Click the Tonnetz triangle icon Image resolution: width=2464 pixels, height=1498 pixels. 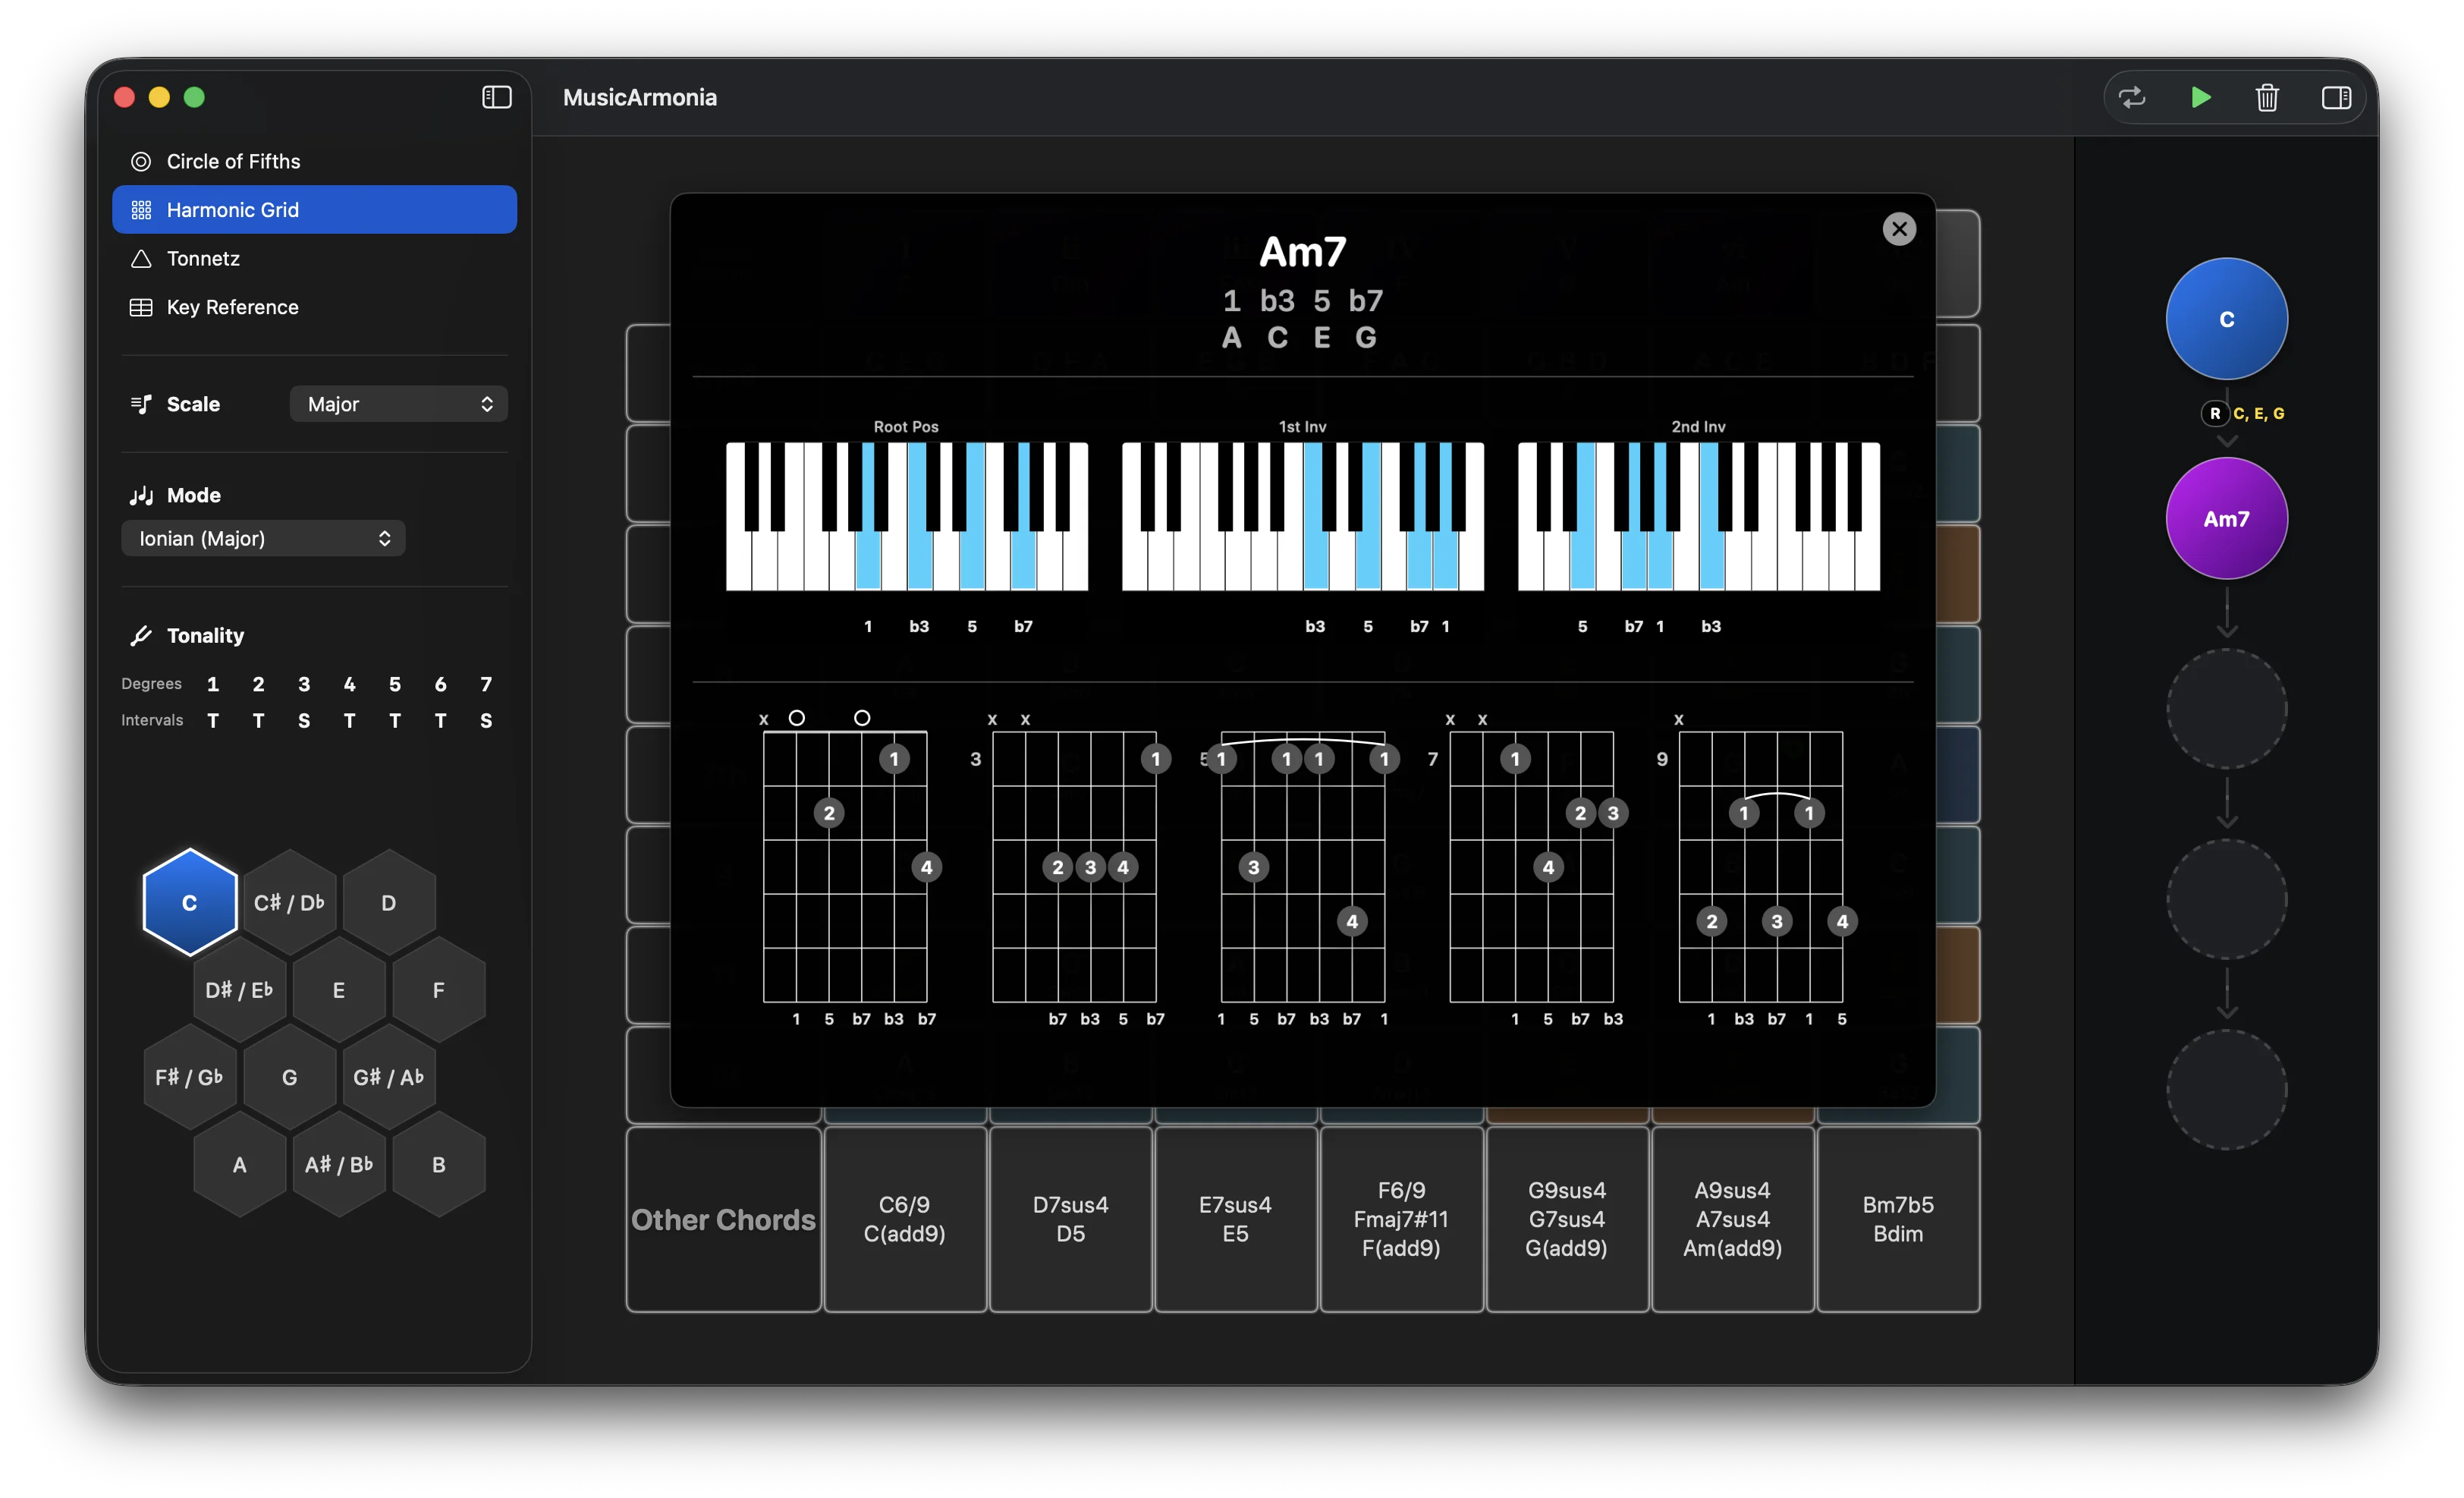pos(141,258)
